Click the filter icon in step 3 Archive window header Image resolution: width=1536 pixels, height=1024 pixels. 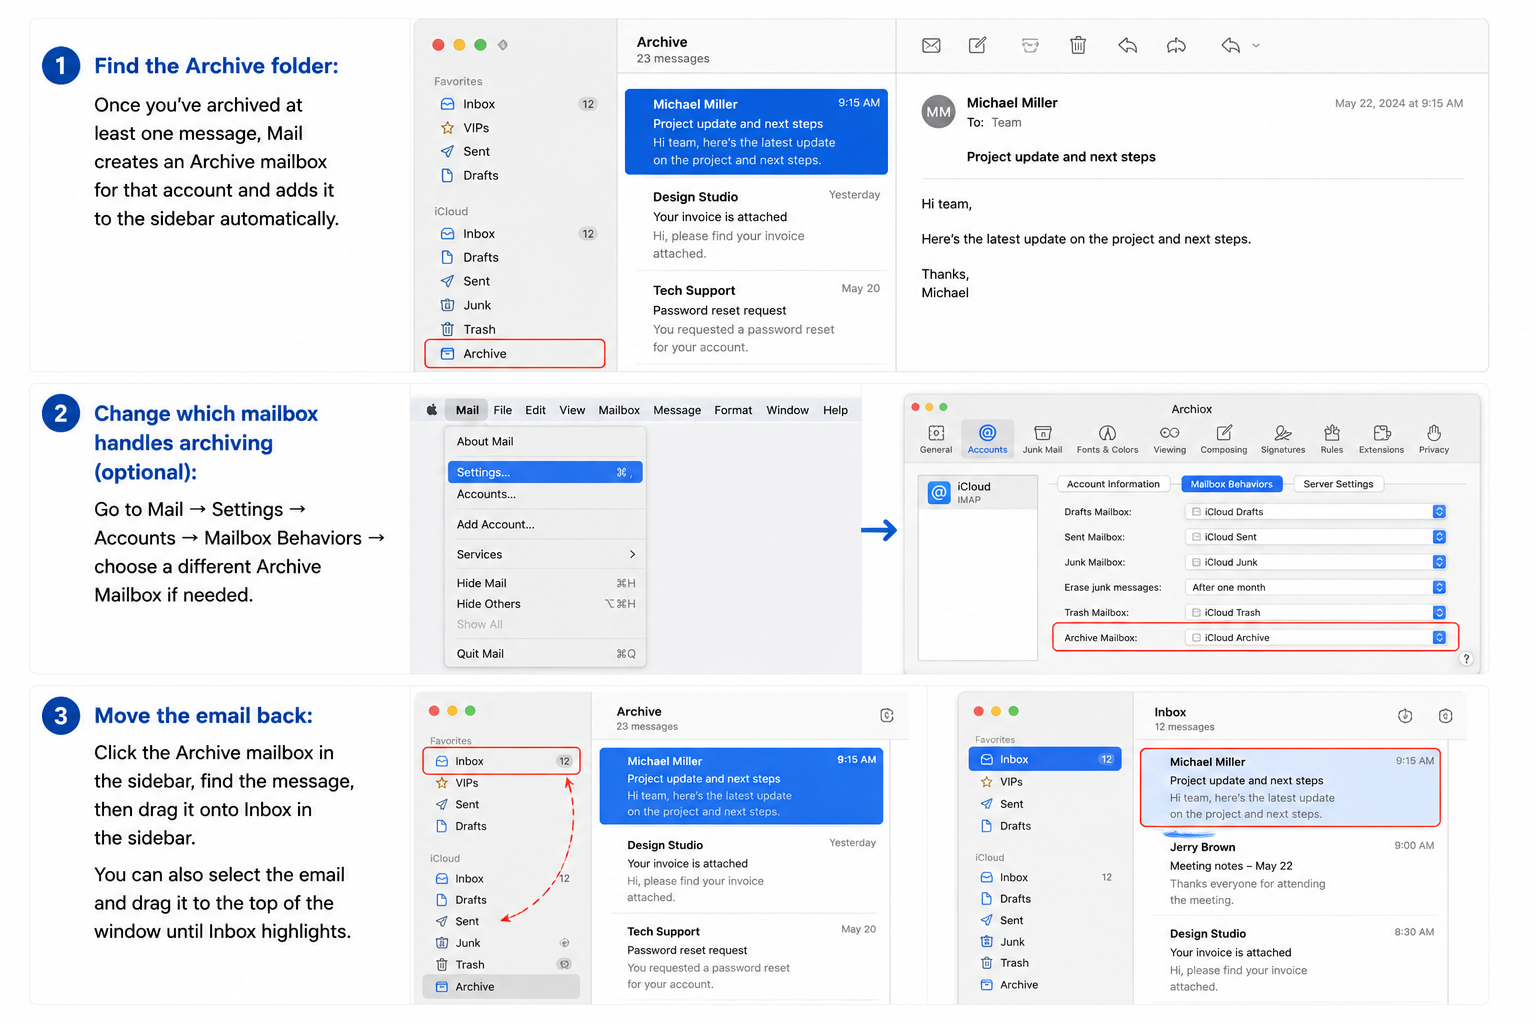coord(887,715)
